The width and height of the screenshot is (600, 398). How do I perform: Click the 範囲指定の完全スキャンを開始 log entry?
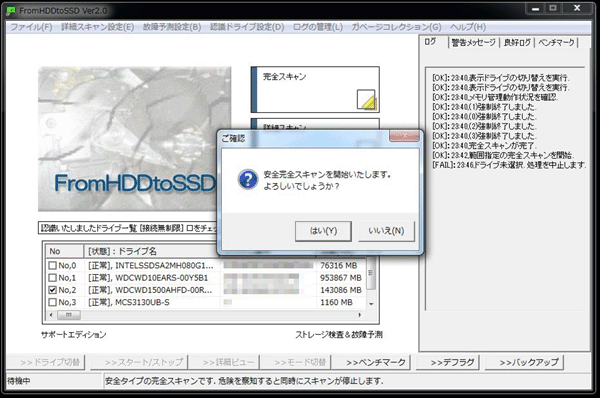pyautogui.click(x=502, y=155)
